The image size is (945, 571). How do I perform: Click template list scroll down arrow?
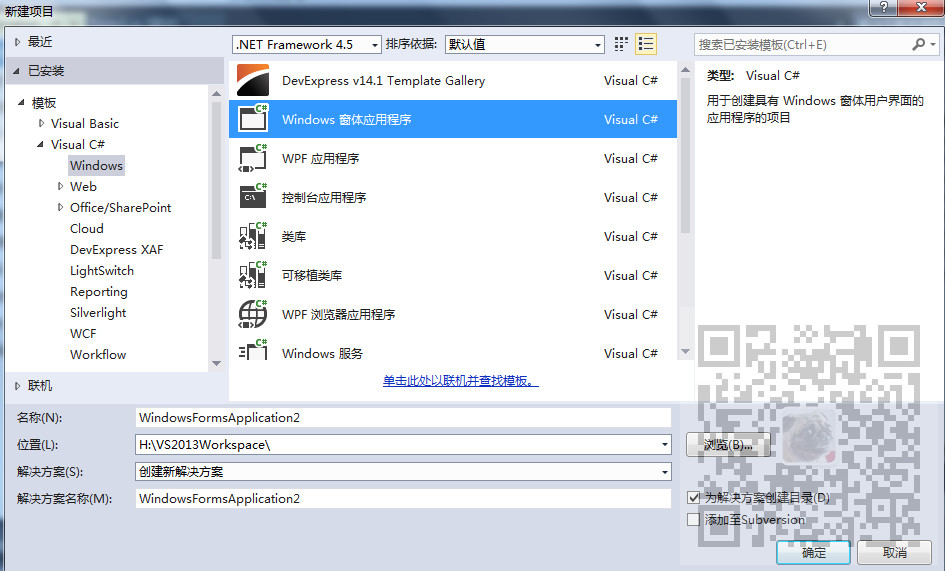(685, 352)
